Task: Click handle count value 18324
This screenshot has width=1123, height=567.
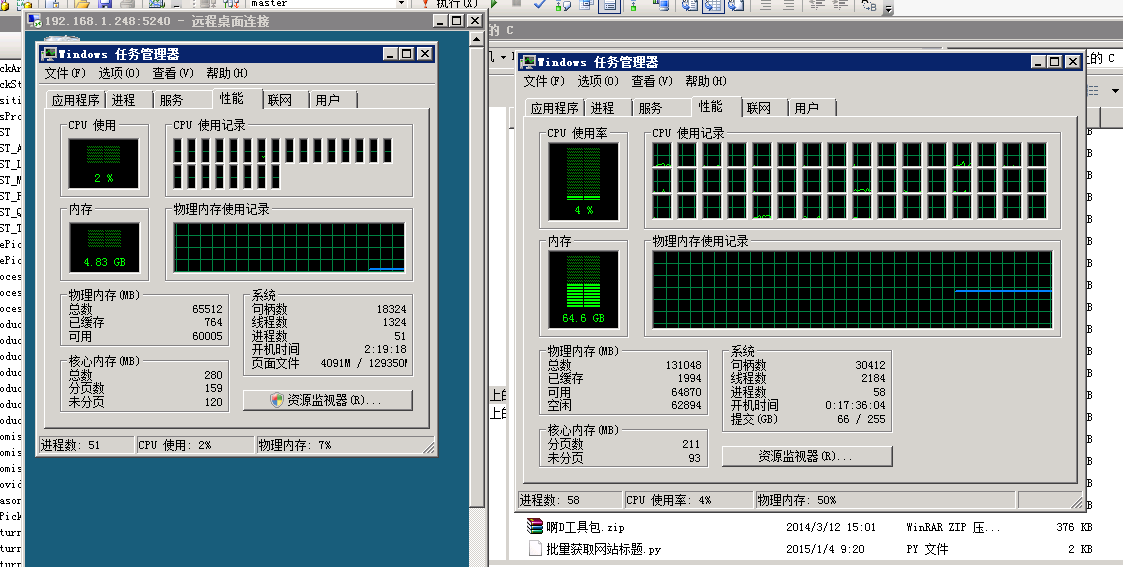Action: coord(392,309)
